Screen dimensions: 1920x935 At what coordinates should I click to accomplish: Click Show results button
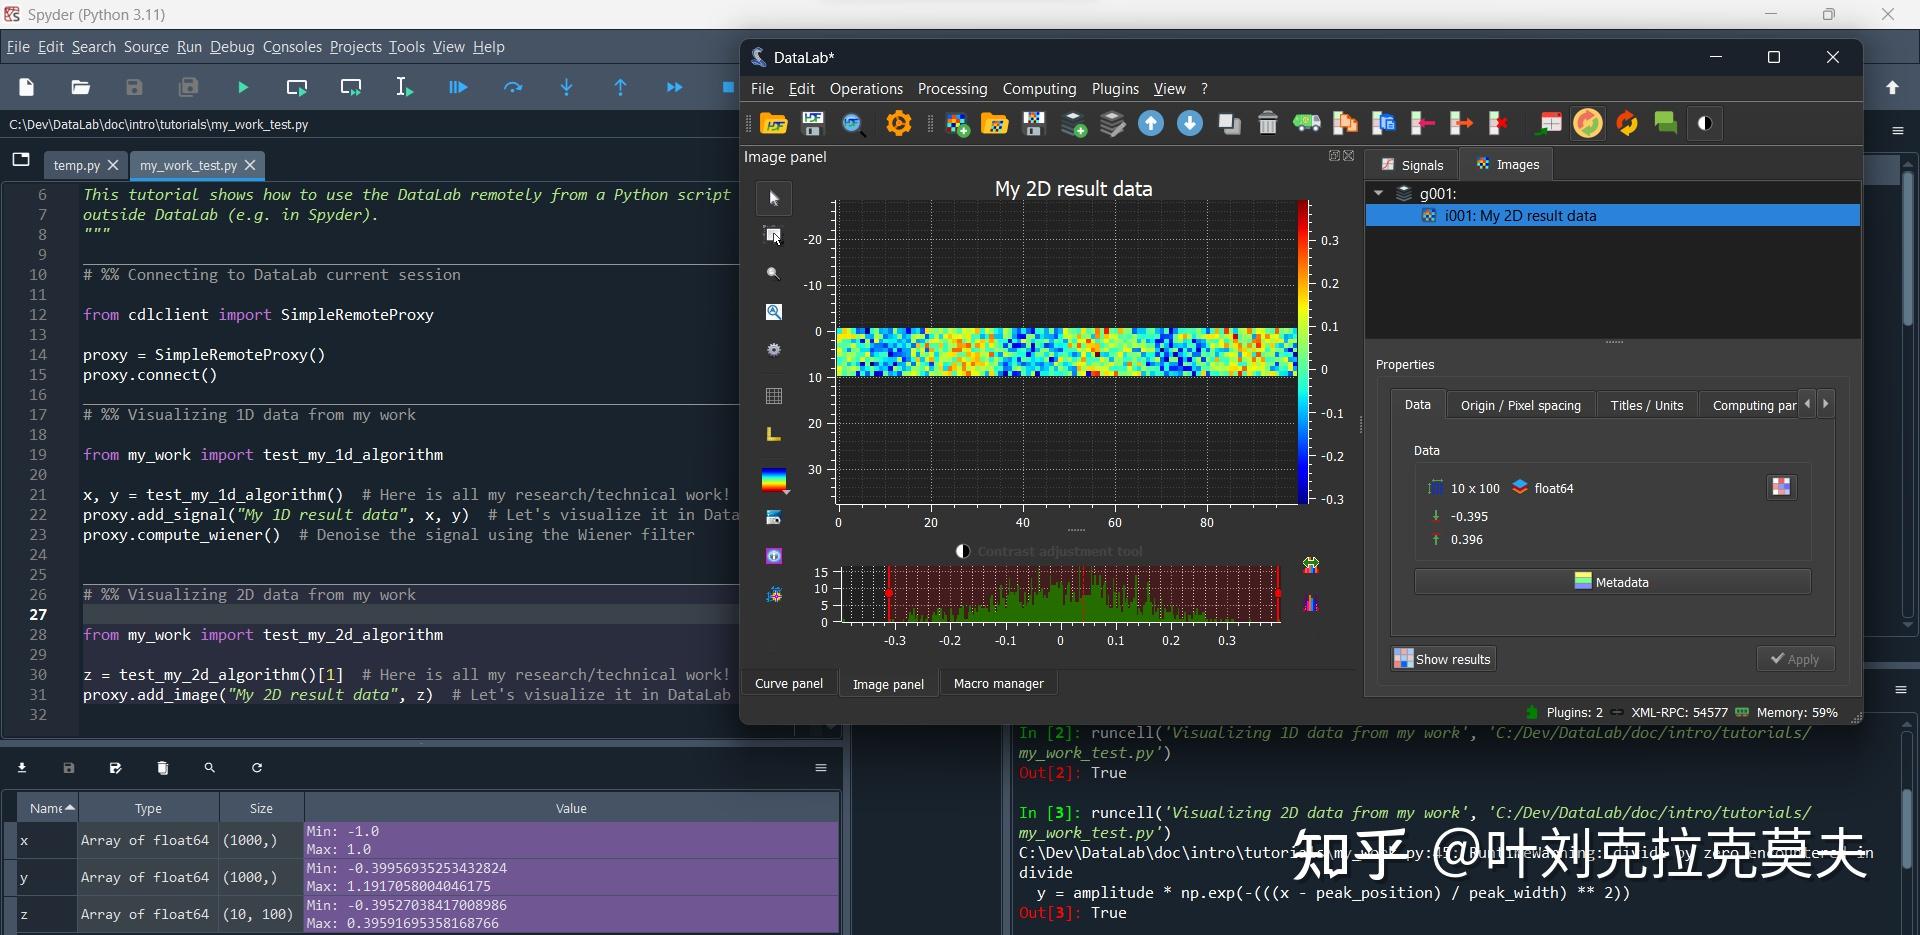click(x=1443, y=659)
